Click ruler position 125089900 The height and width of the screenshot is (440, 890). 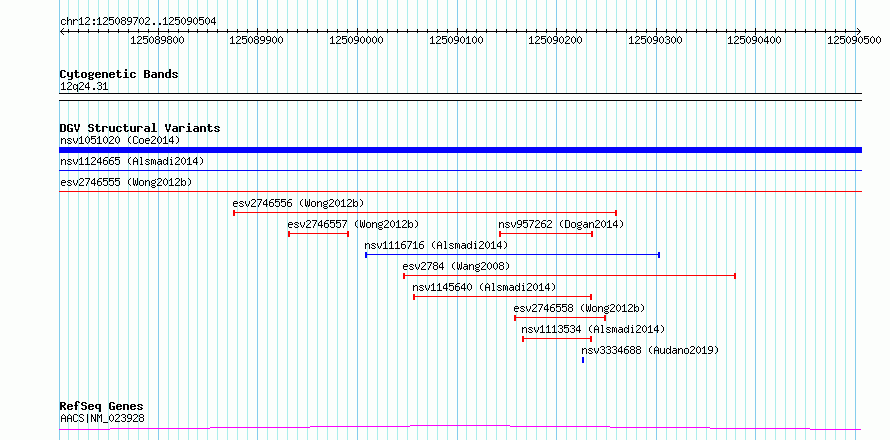pyautogui.click(x=257, y=40)
